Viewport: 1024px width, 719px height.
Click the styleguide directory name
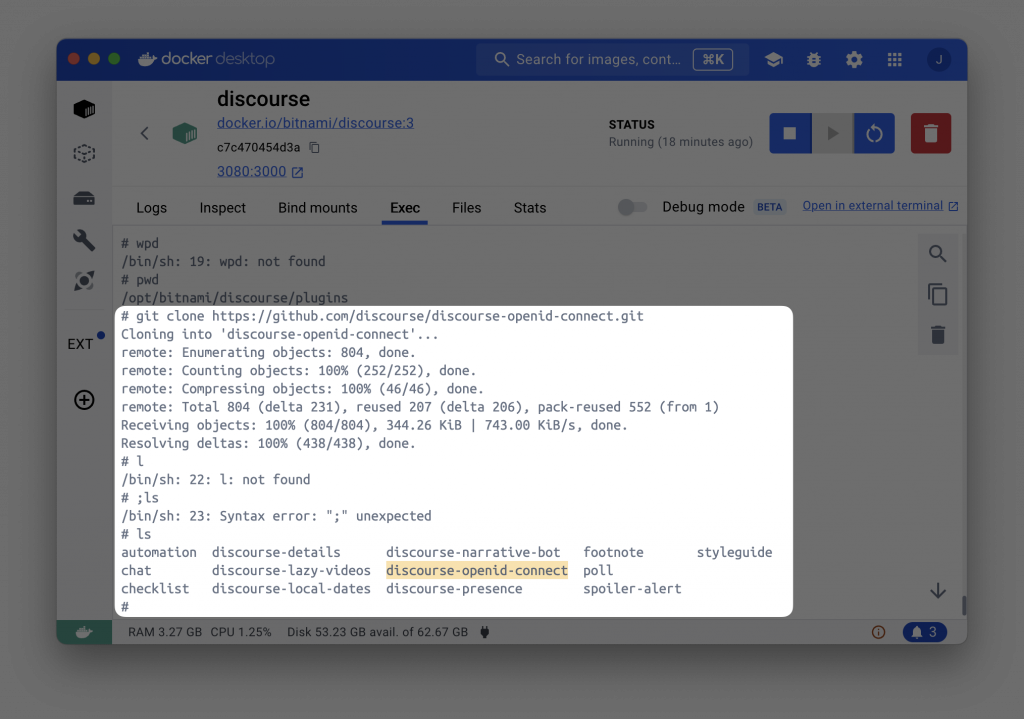click(734, 552)
